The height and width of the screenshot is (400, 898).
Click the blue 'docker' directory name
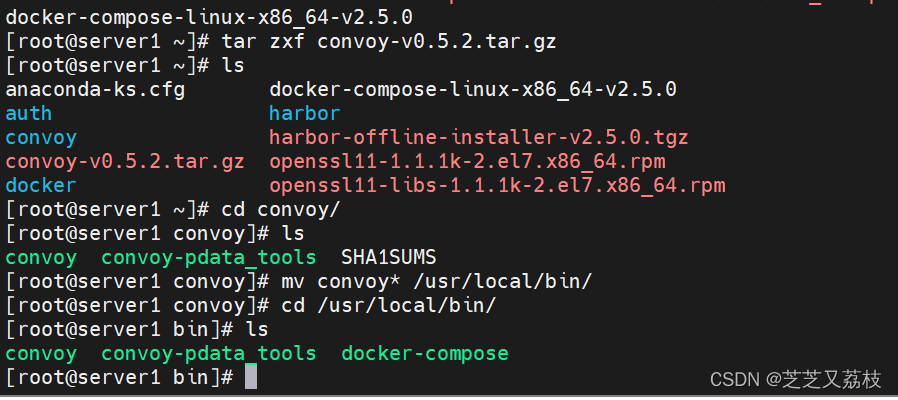(41, 186)
